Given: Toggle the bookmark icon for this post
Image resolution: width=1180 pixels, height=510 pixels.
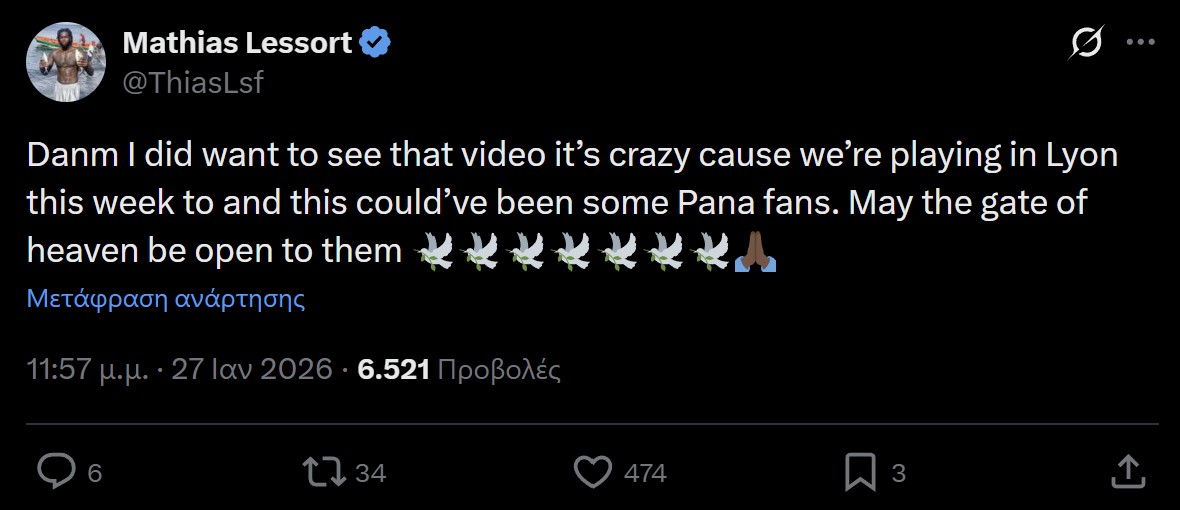Looking at the screenshot, I should 860,472.
